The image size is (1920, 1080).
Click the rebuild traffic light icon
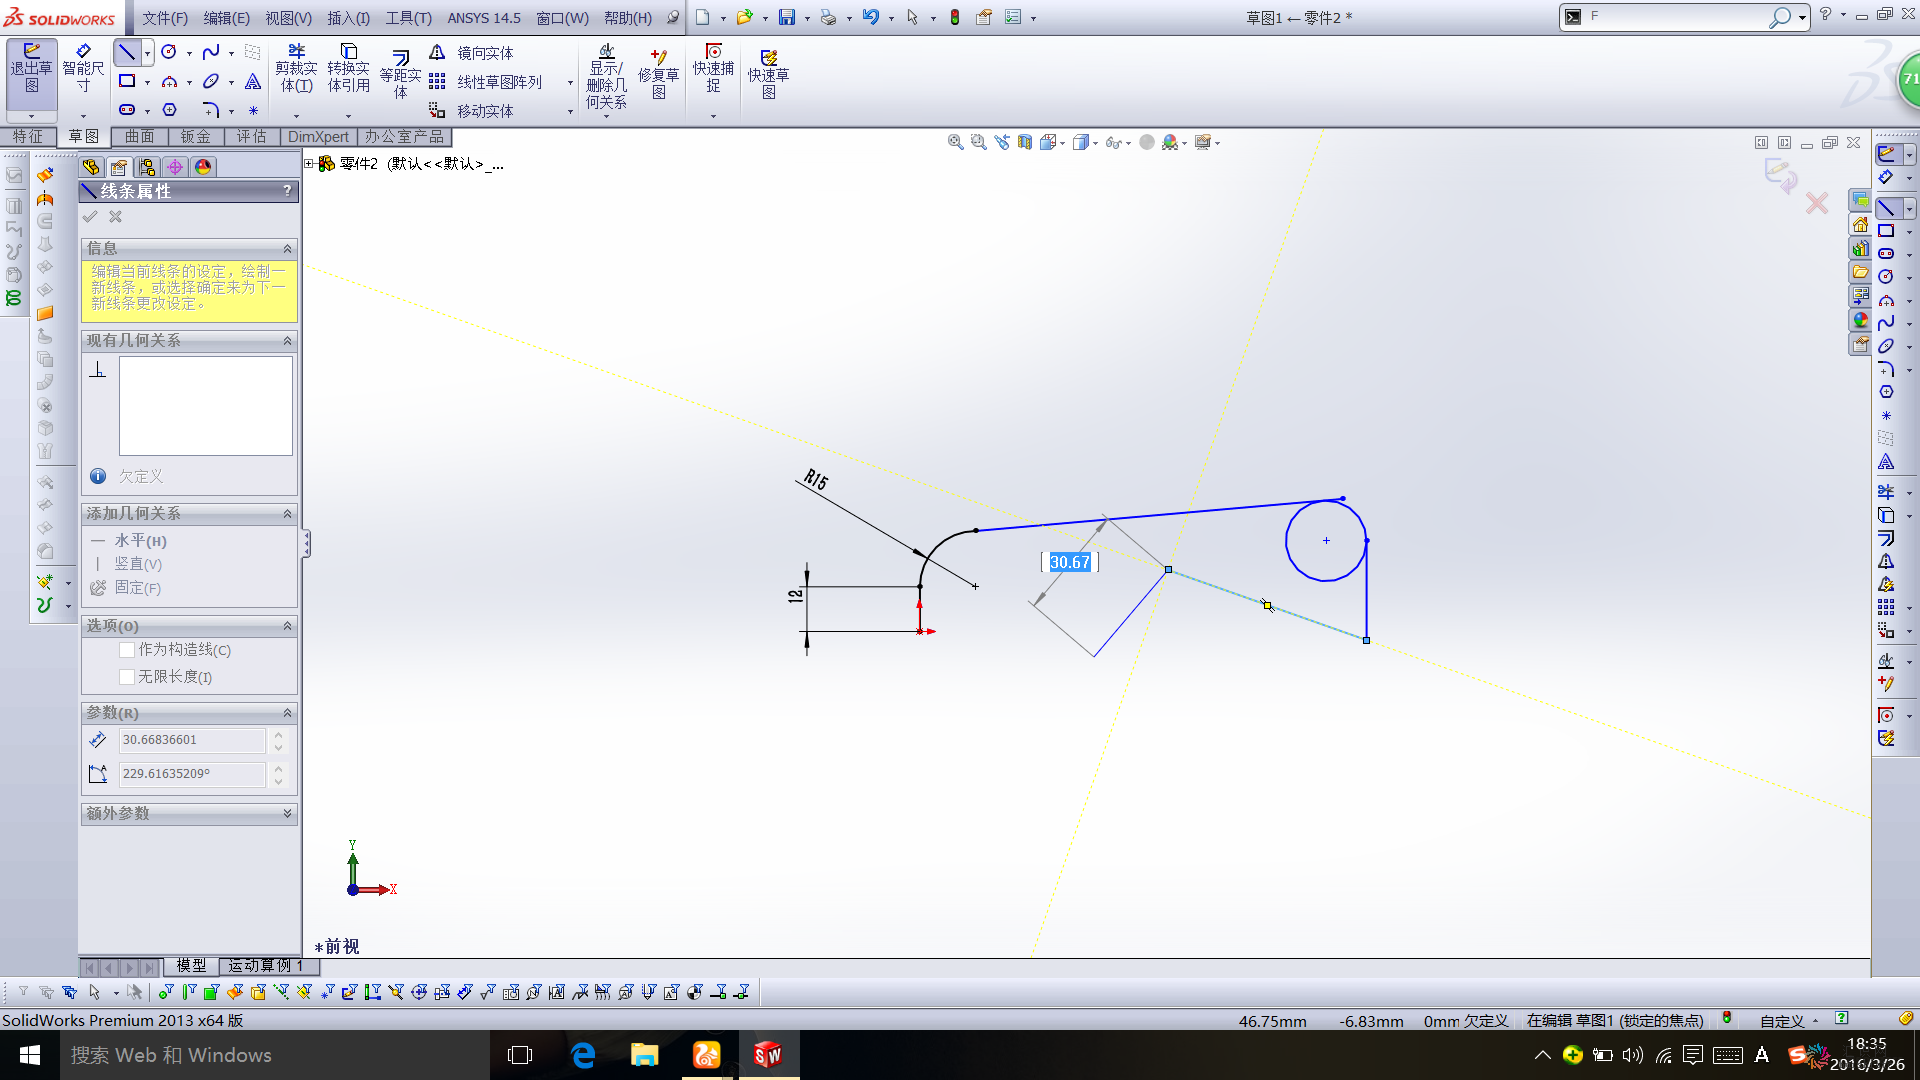[955, 17]
